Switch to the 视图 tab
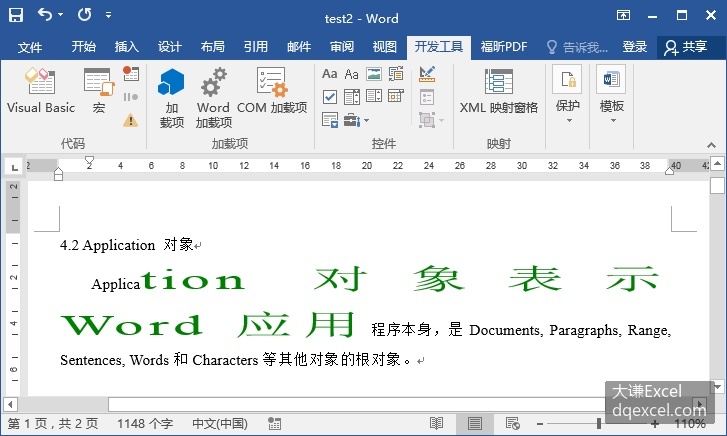The width and height of the screenshot is (727, 436). point(384,46)
